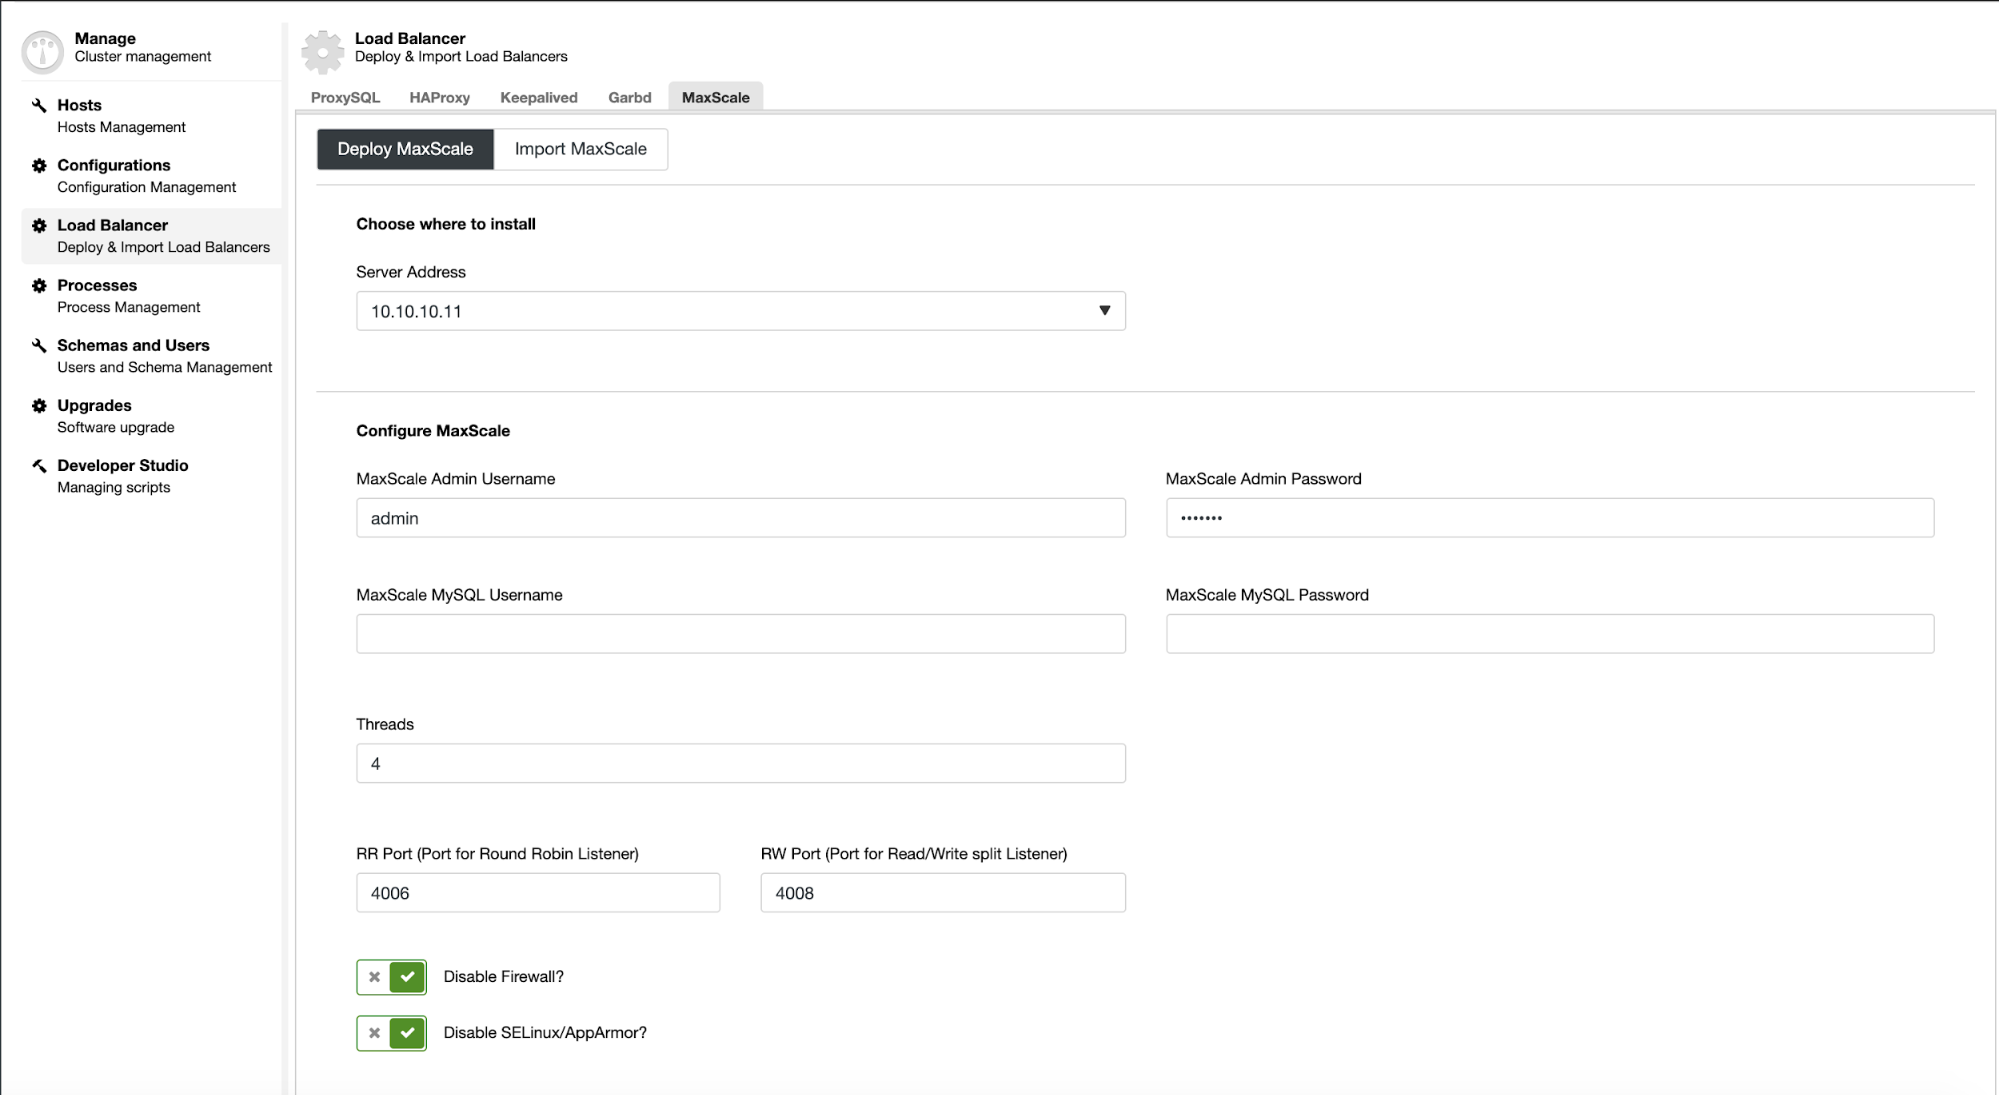Turn off Disable SELinux/AppArmor using X
The image size is (1999, 1096).
pyautogui.click(x=374, y=1033)
